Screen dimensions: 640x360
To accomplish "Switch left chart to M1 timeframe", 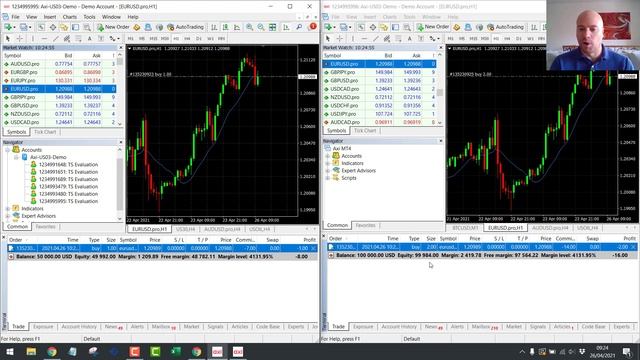I will pos(131,38).
